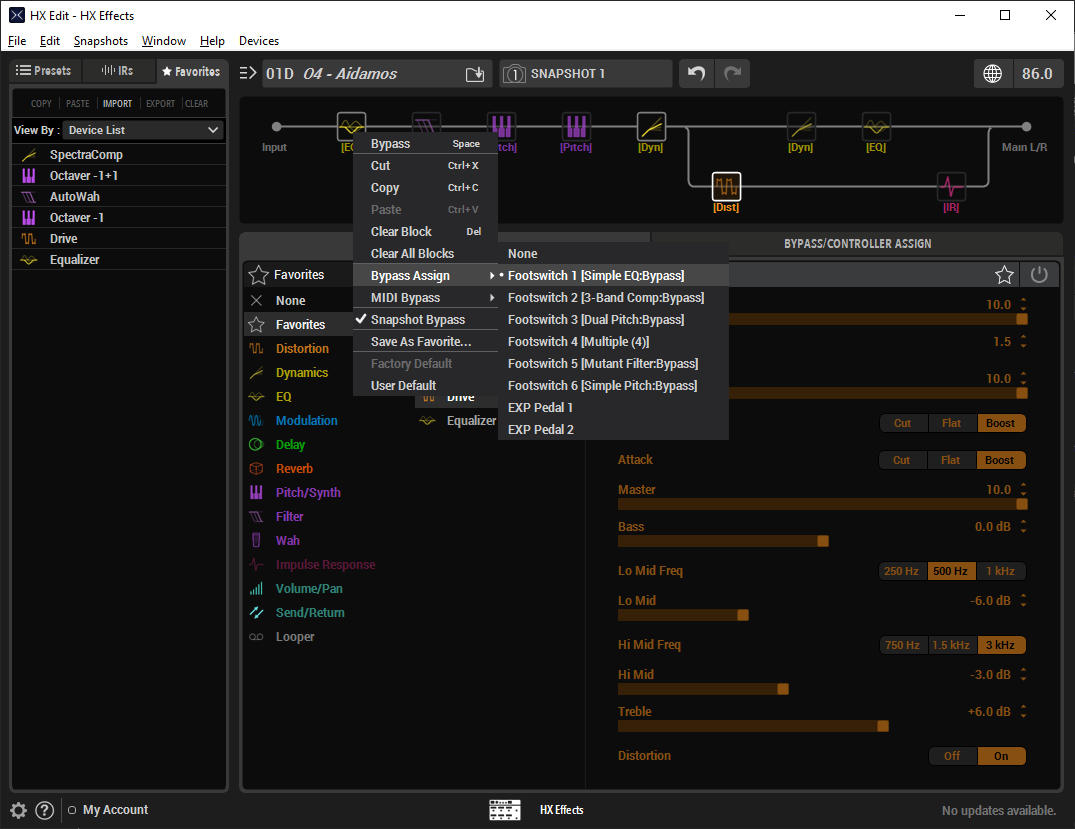Click the HX Effects device icon
This screenshot has width=1075, height=829.
[x=505, y=810]
